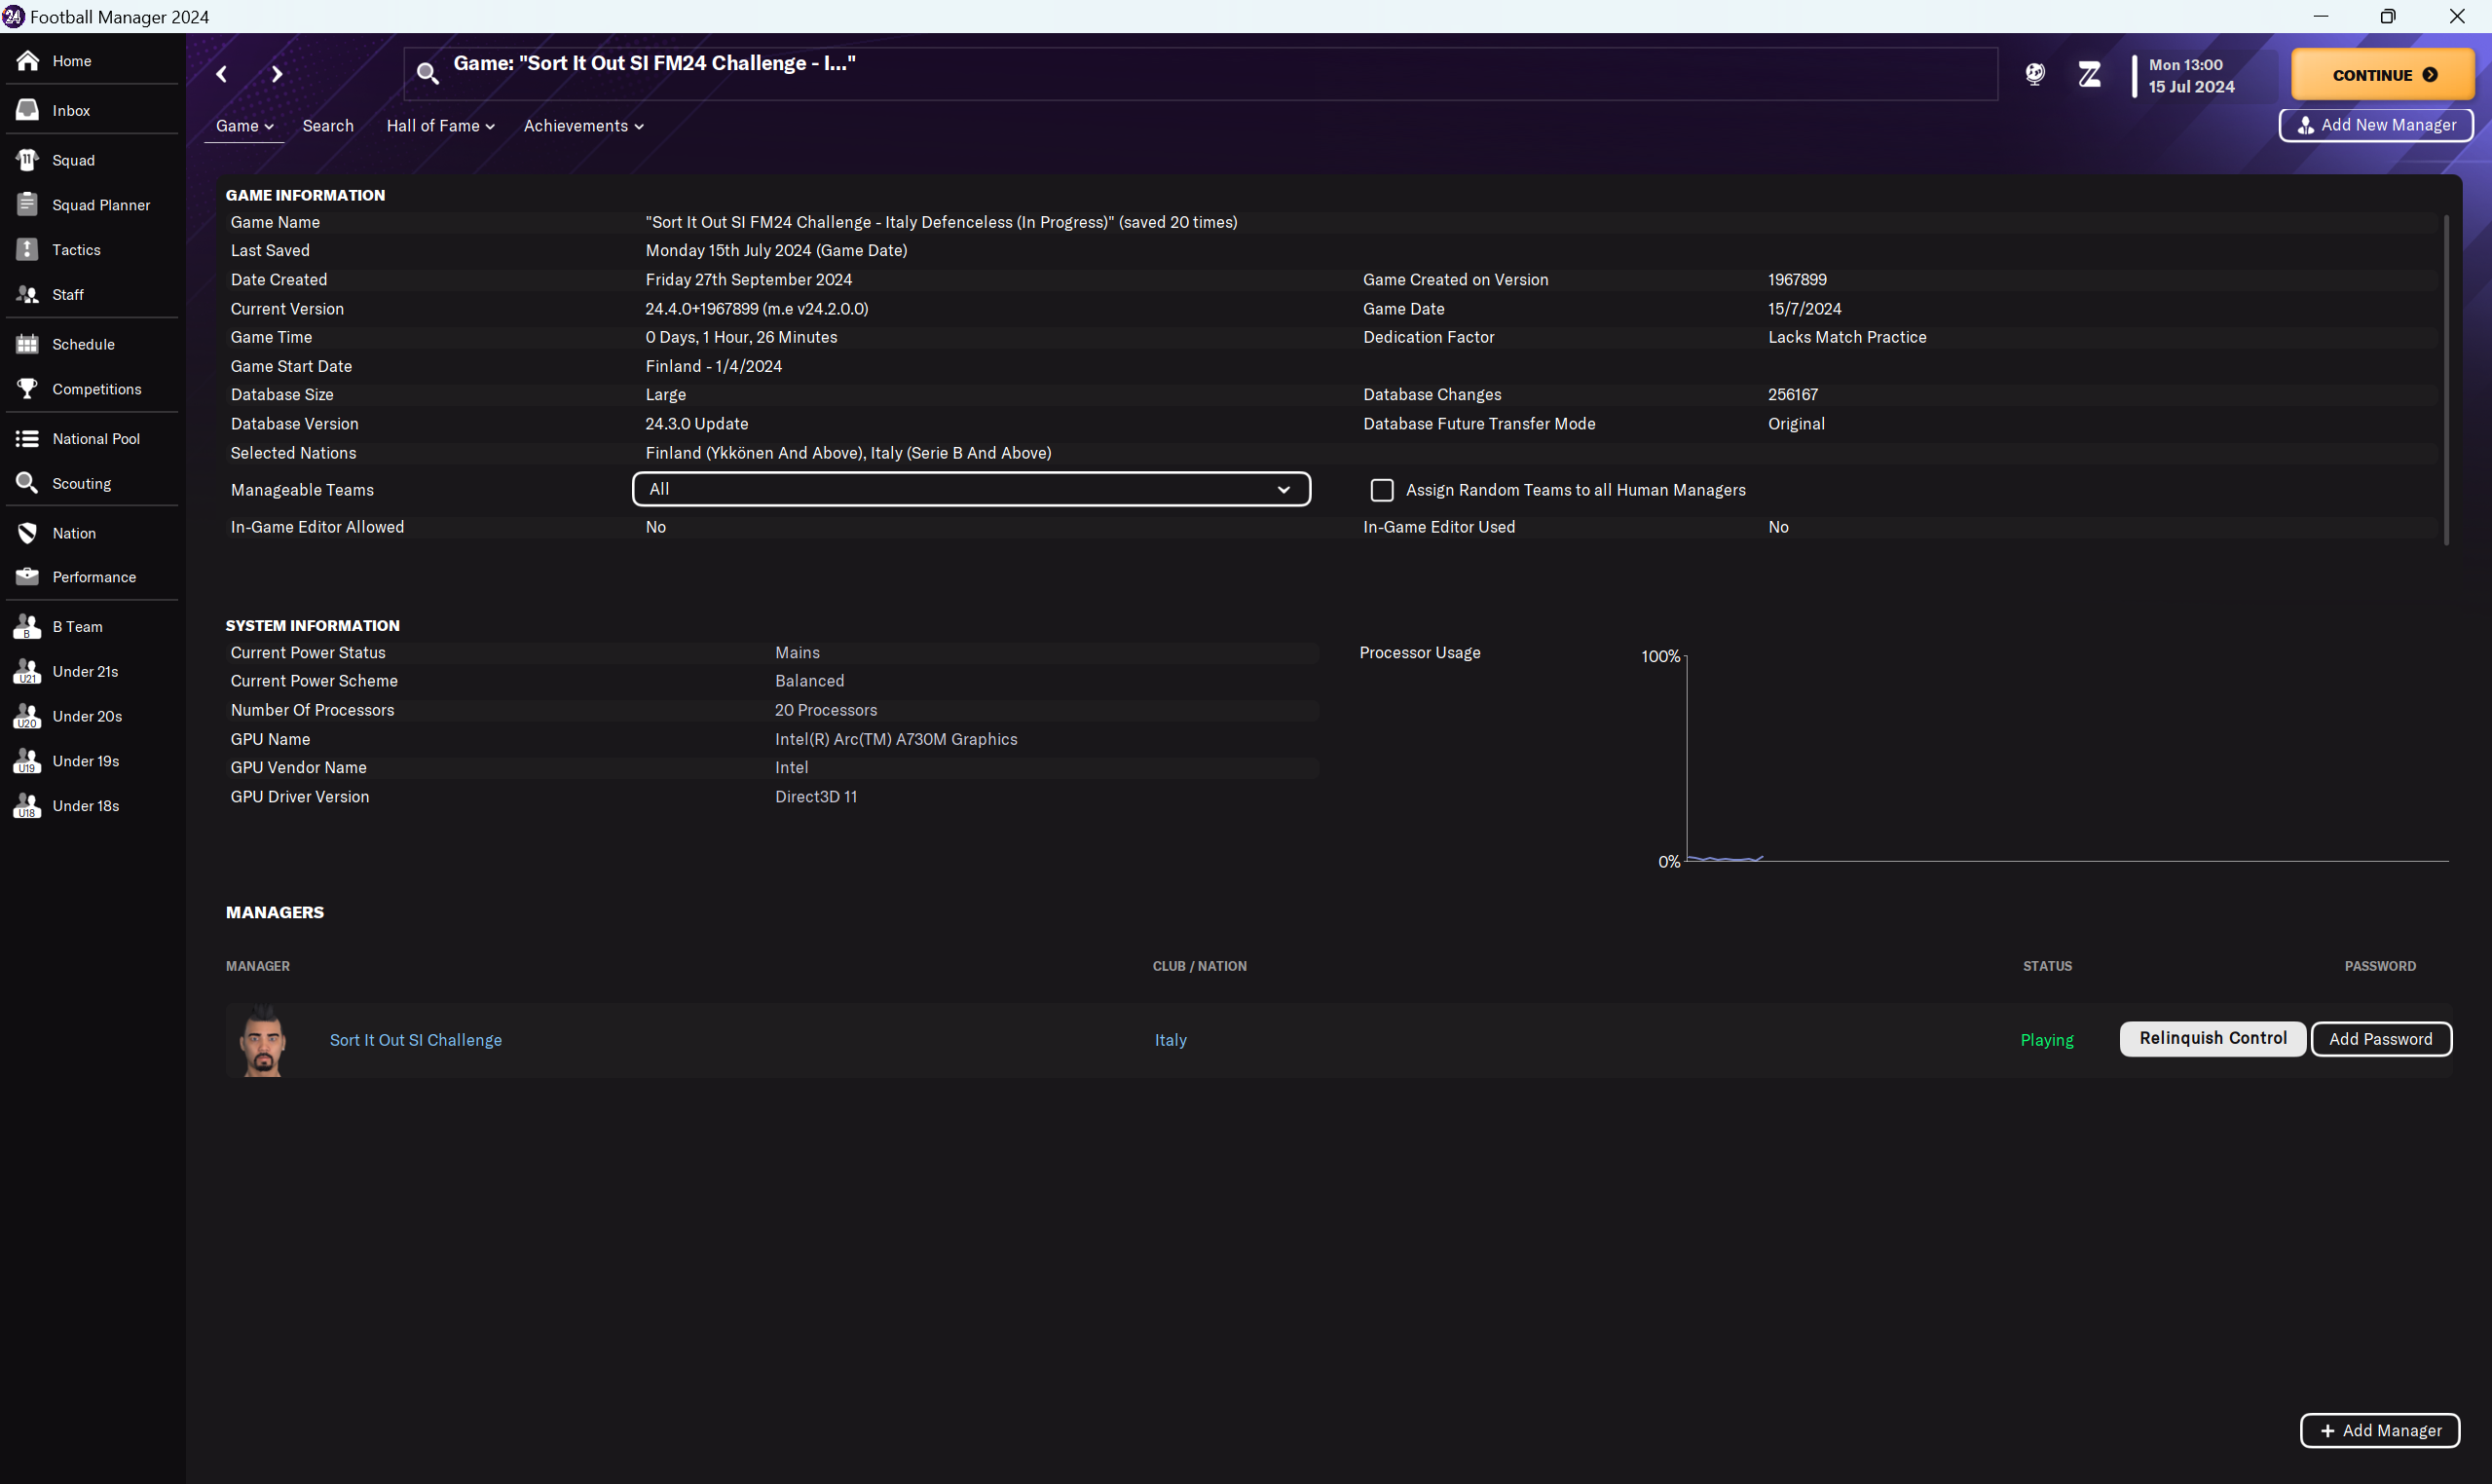Open the Z logo icon
This screenshot has width=2492, height=1484.
(2089, 74)
